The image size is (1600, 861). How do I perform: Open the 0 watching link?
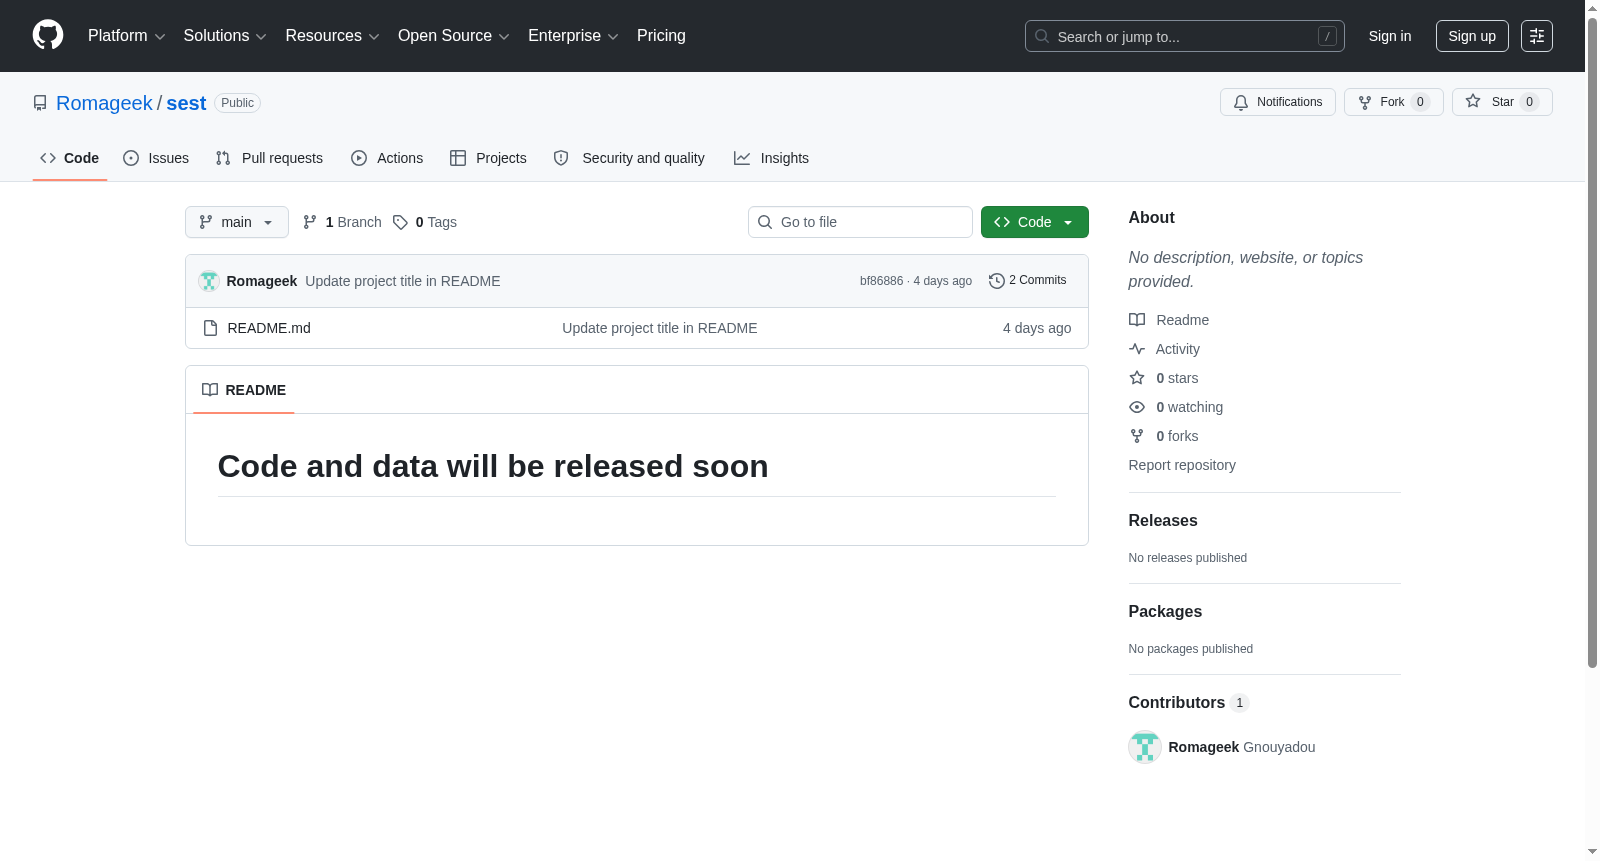[1176, 407]
